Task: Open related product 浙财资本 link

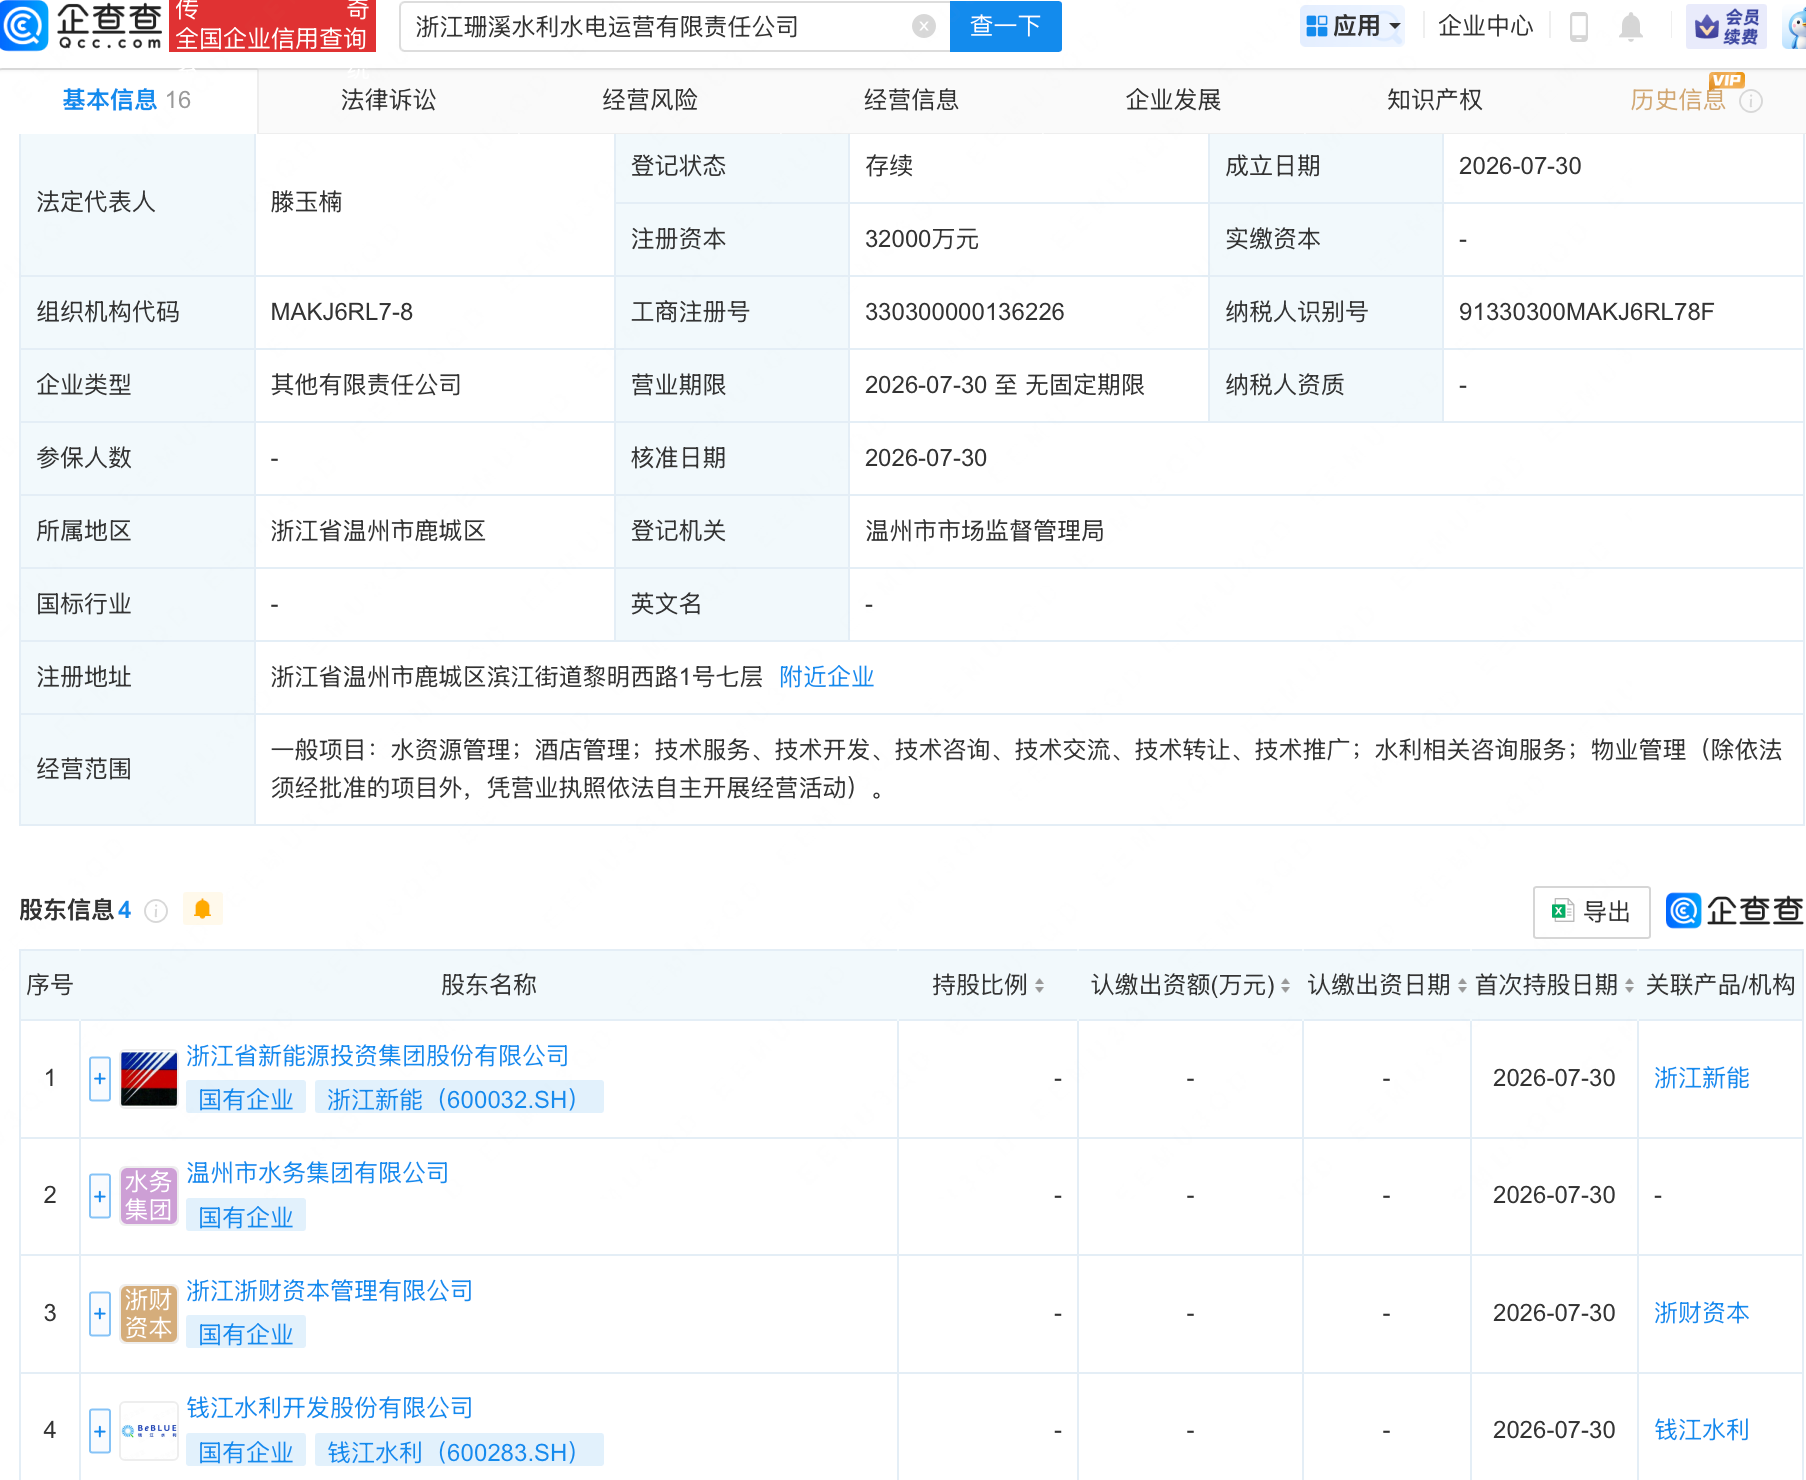Action: click(1701, 1313)
